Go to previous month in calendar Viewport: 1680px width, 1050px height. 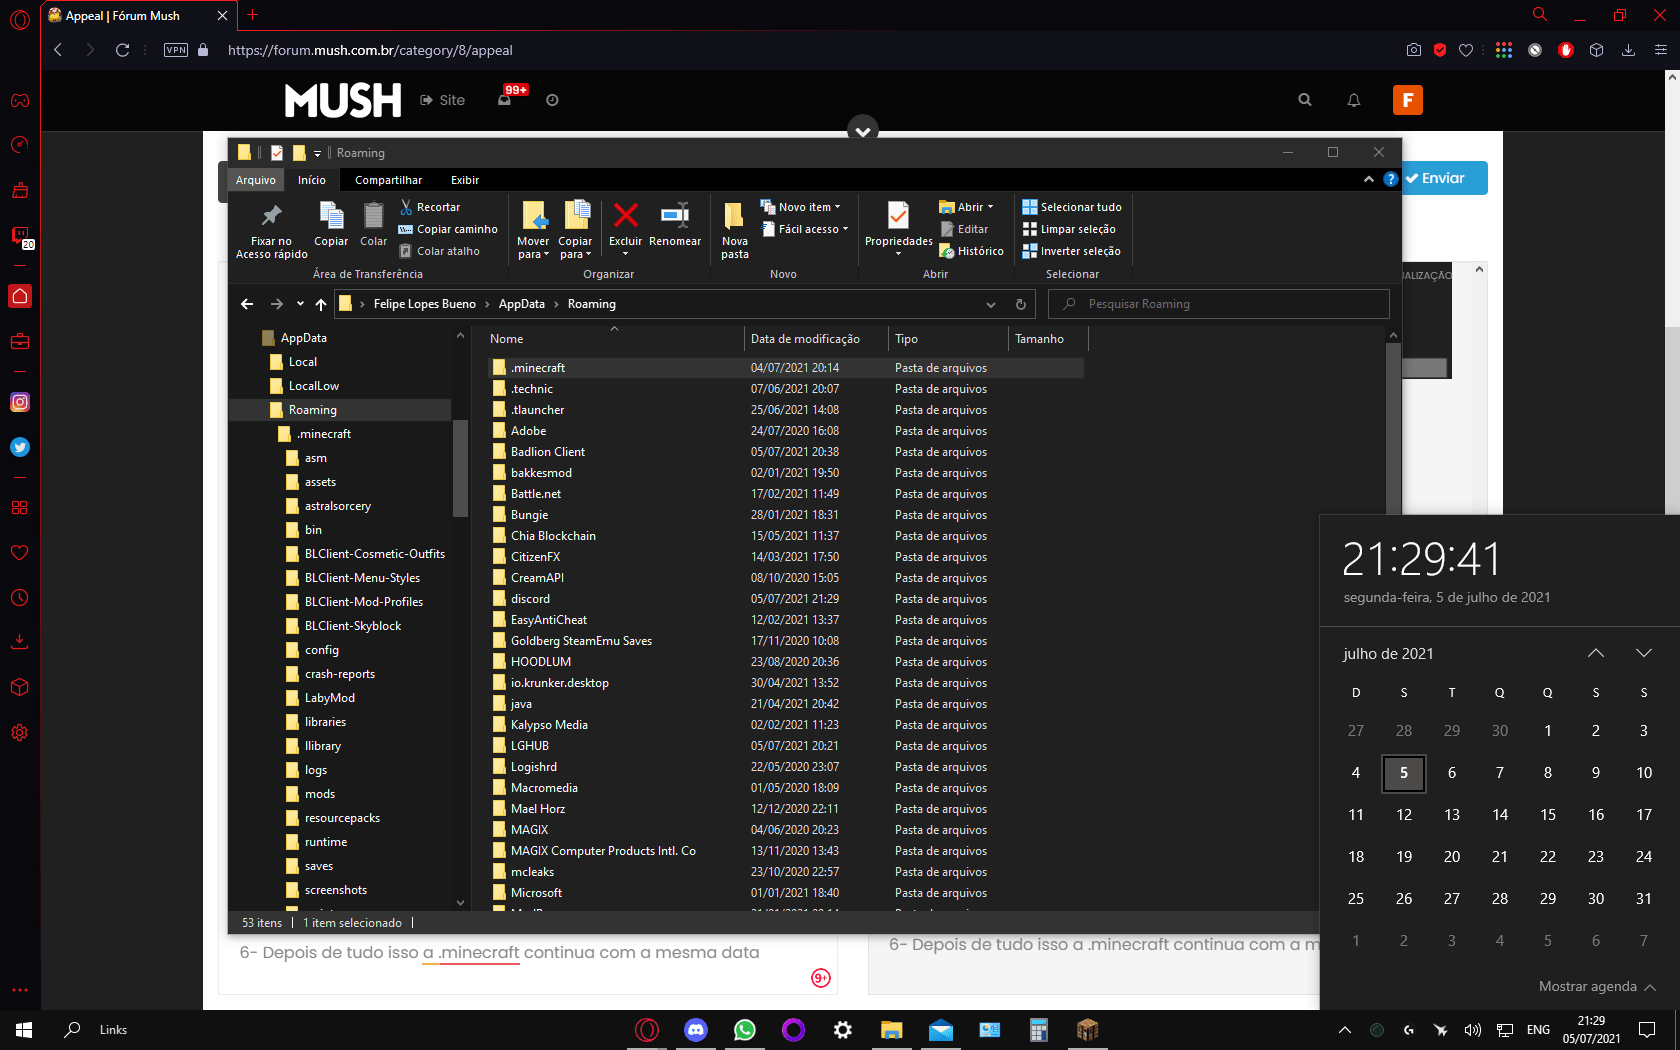click(1596, 653)
